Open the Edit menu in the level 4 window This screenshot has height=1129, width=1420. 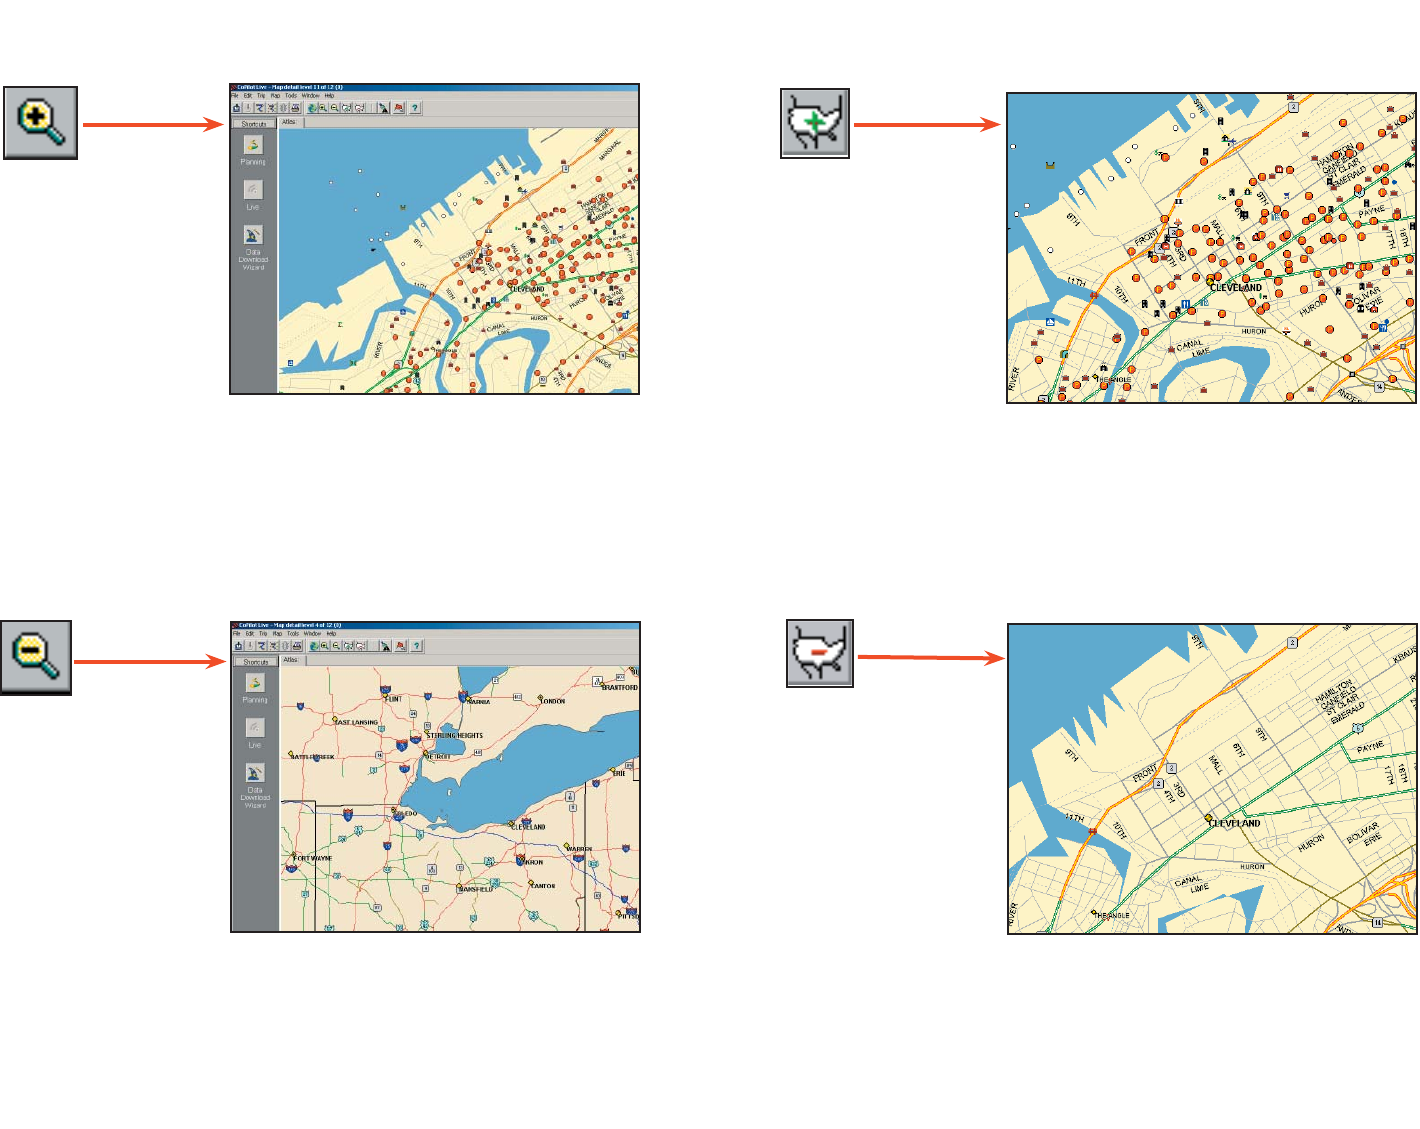[250, 634]
